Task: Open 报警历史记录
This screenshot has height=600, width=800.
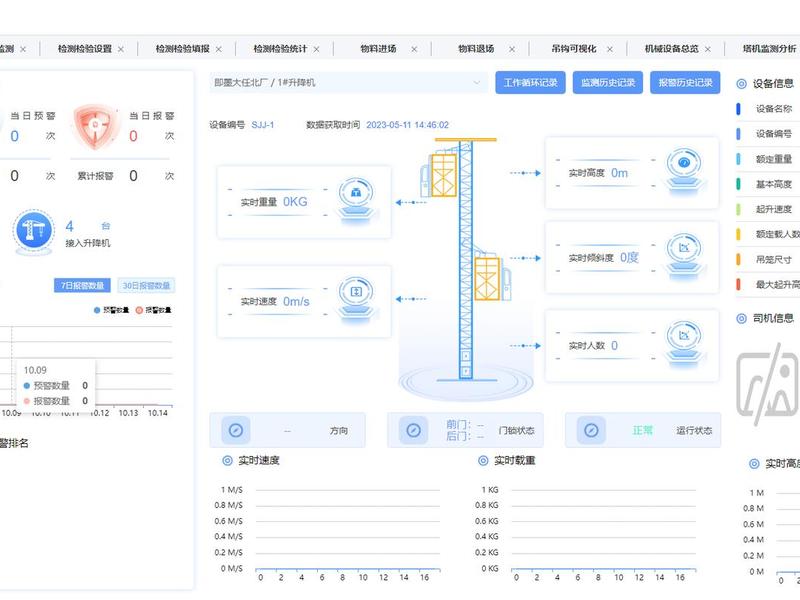Action: coord(685,83)
